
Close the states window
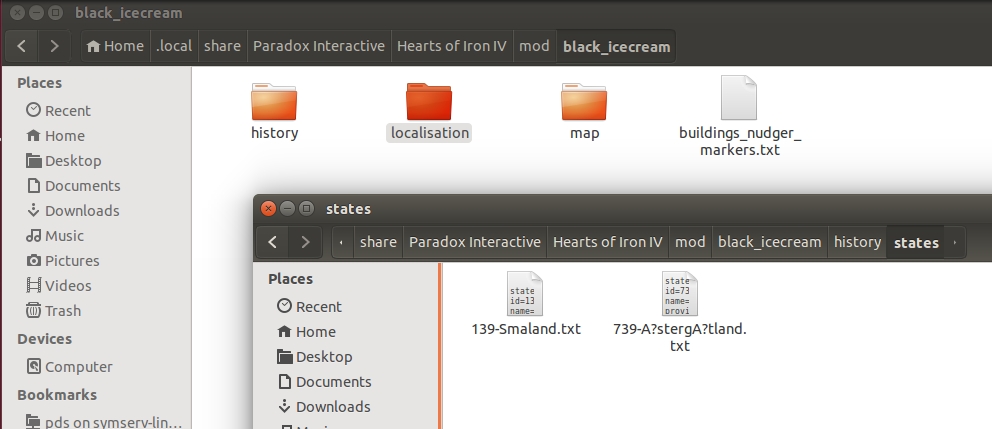tap(268, 208)
